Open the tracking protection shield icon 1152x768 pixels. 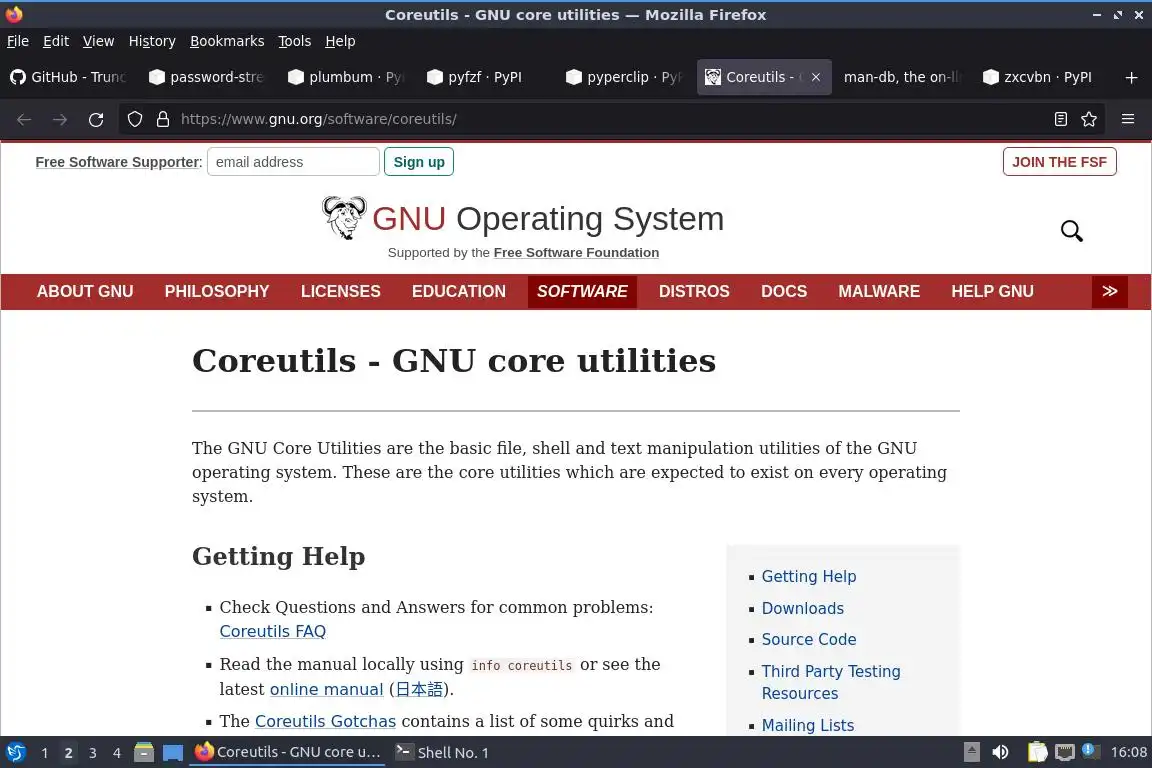click(135, 119)
